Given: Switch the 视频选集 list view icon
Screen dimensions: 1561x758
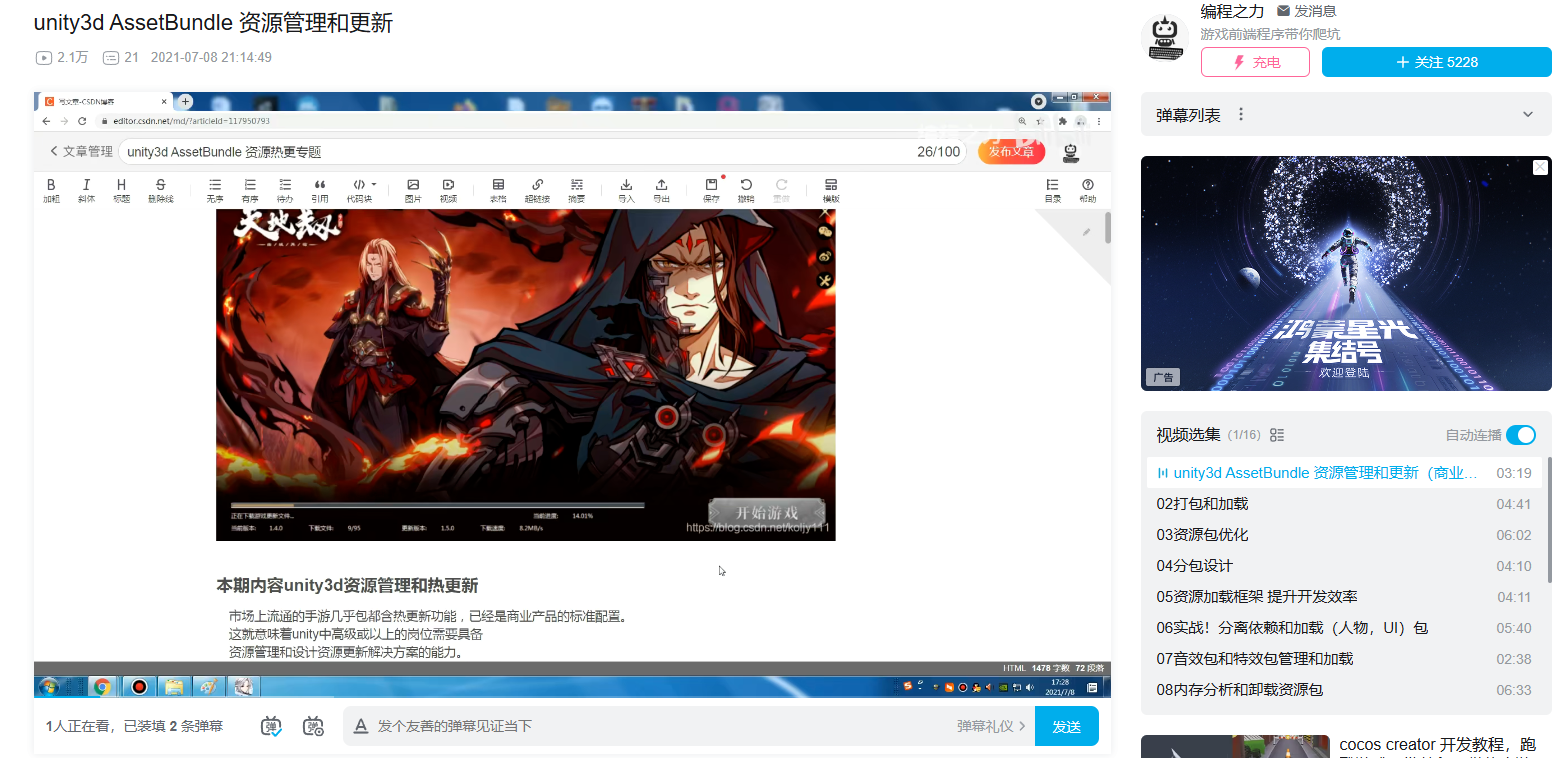Looking at the screenshot, I should coord(1276,435).
